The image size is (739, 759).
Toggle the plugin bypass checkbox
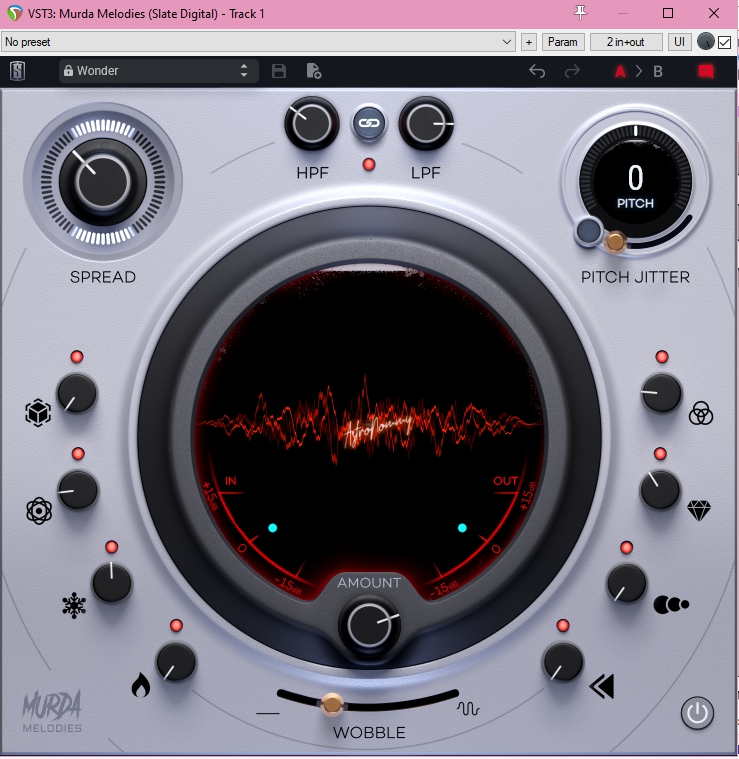coord(724,42)
